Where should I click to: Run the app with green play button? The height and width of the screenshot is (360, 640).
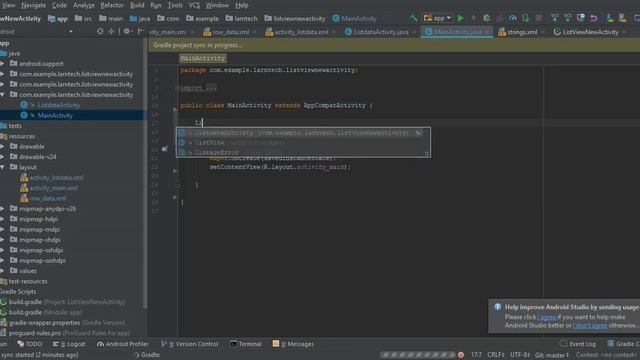click(461, 18)
